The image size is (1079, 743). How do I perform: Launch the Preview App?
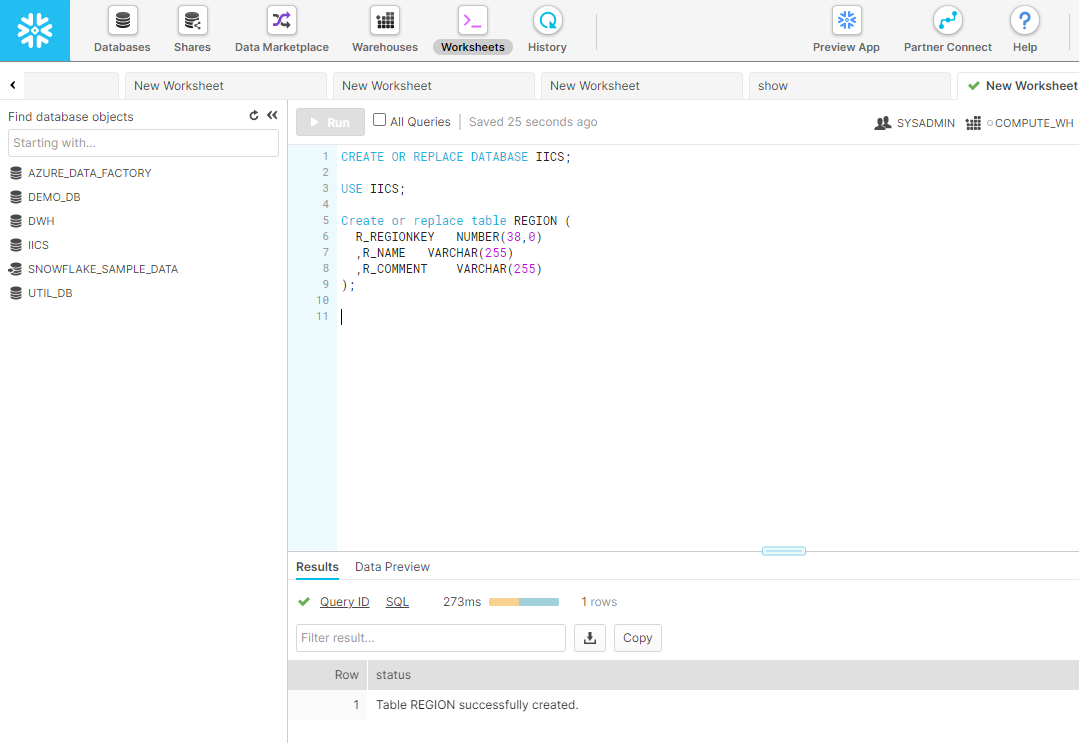[846, 30]
